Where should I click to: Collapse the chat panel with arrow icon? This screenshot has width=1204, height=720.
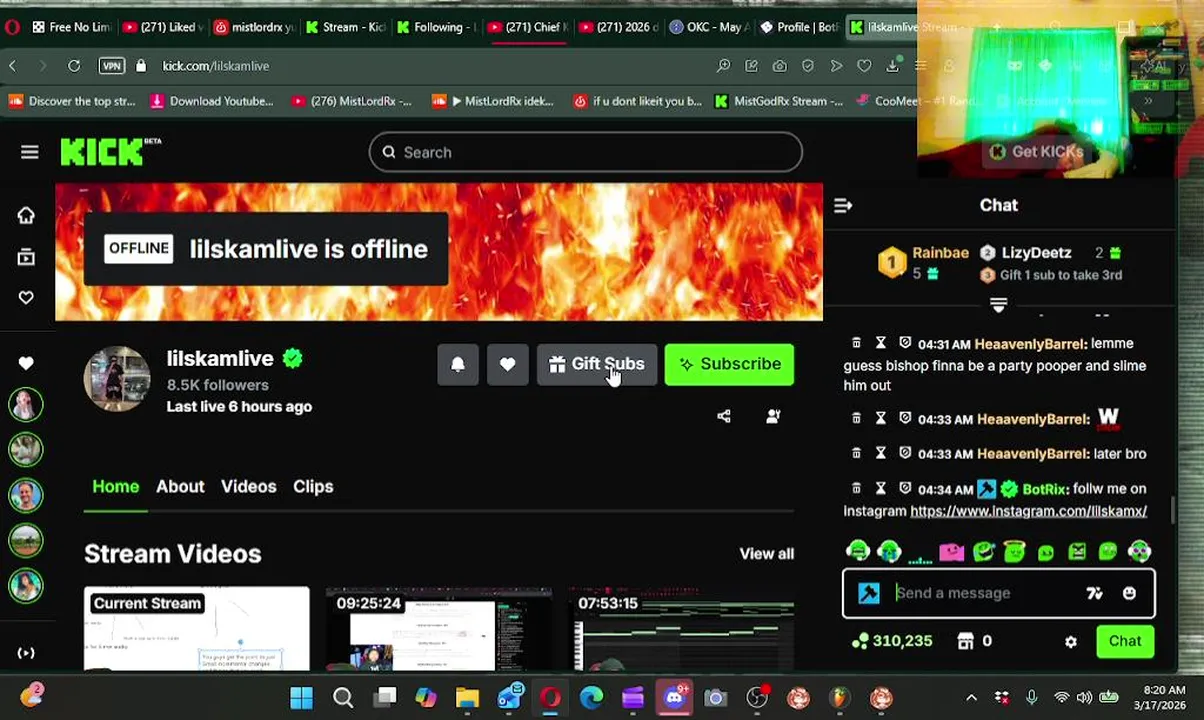[843, 205]
